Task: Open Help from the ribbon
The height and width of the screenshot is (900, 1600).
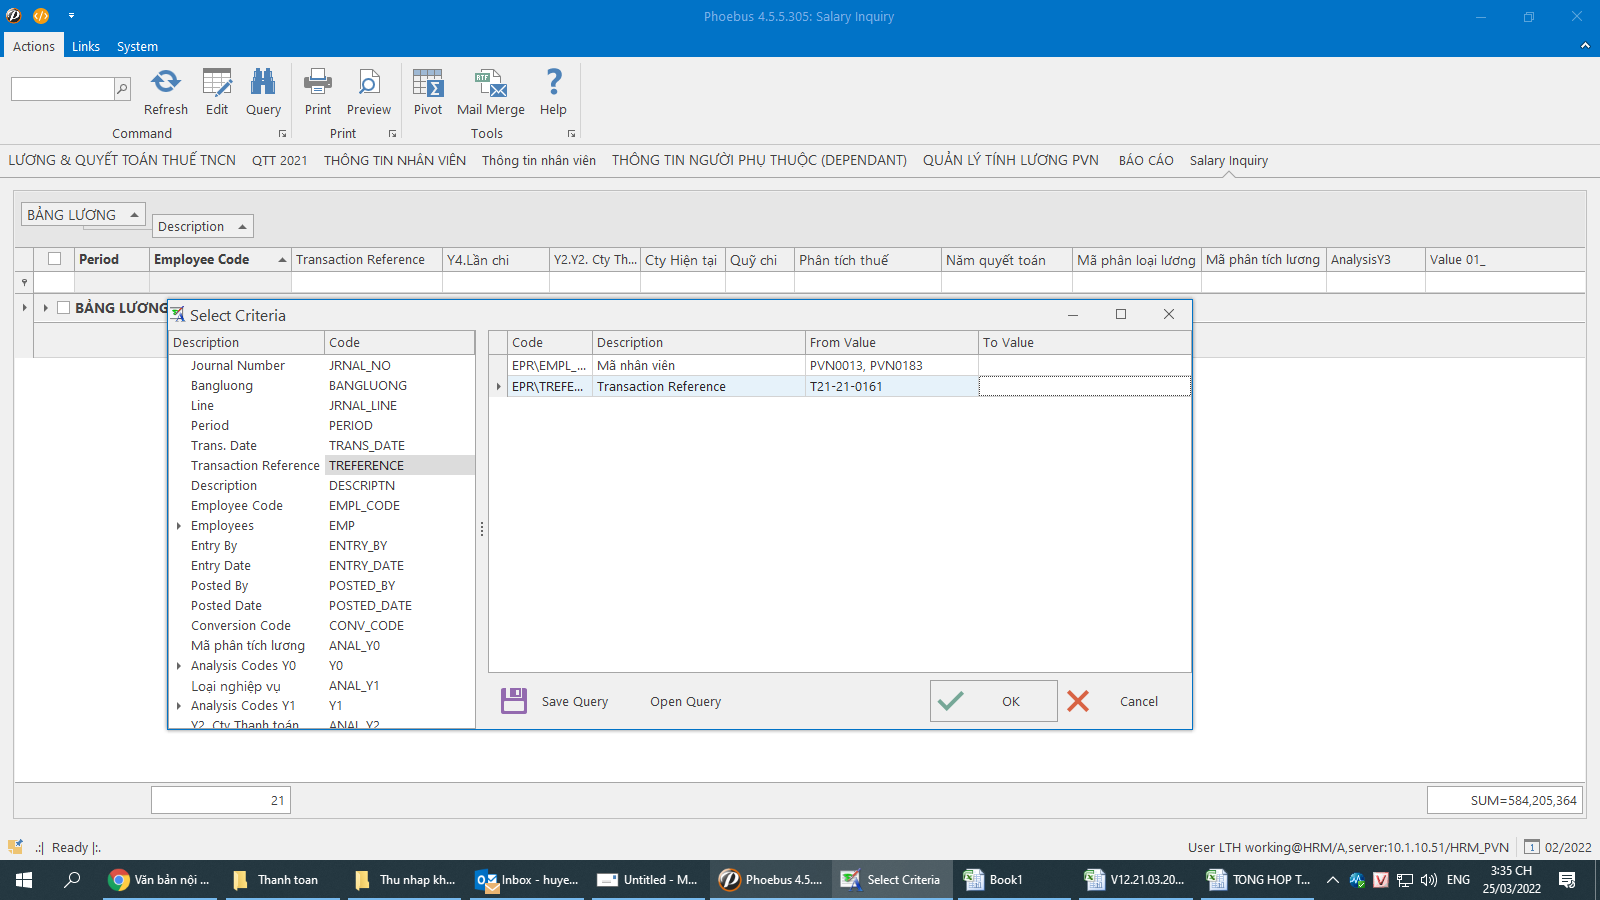Action: (x=553, y=83)
